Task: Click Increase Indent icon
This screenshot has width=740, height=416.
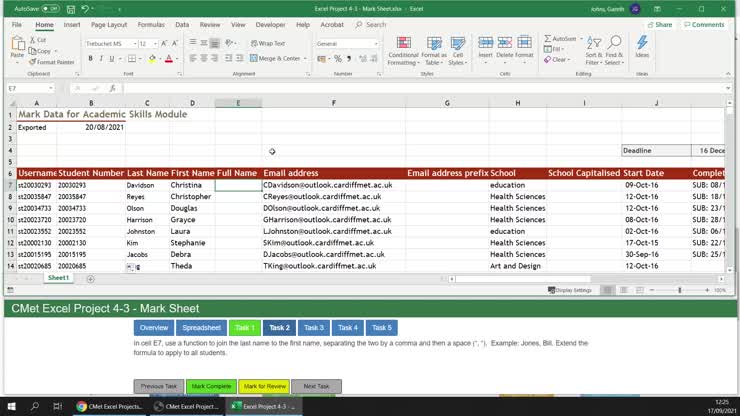Action: pos(239,59)
